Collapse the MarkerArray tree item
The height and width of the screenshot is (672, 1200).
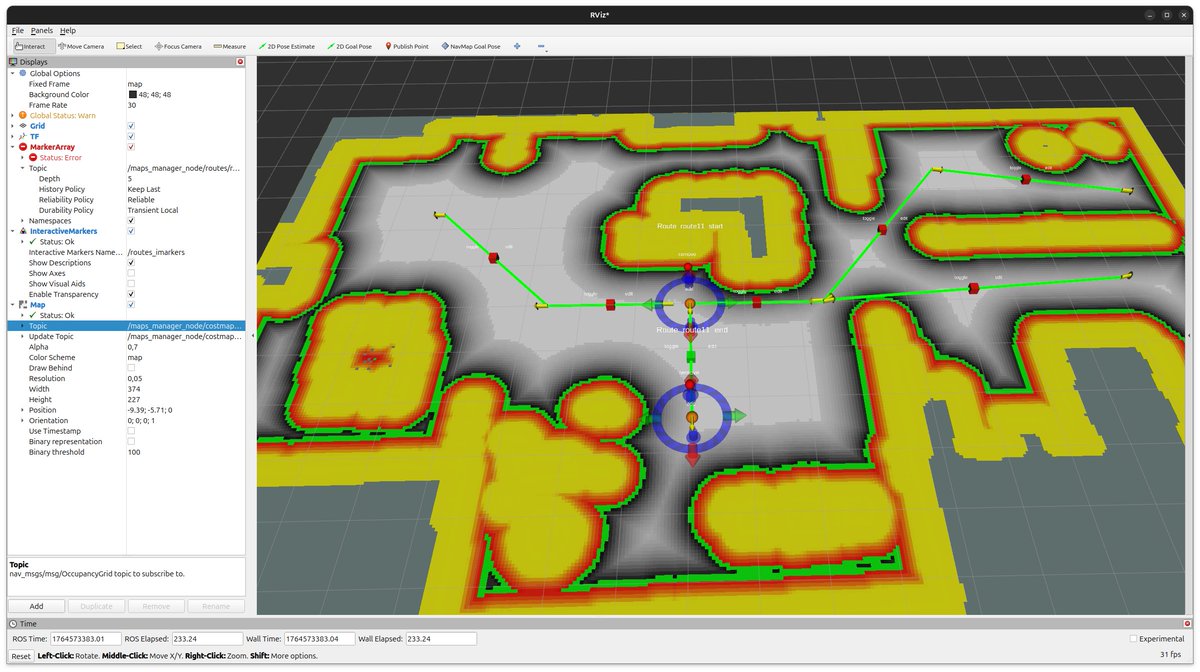click(x=13, y=146)
